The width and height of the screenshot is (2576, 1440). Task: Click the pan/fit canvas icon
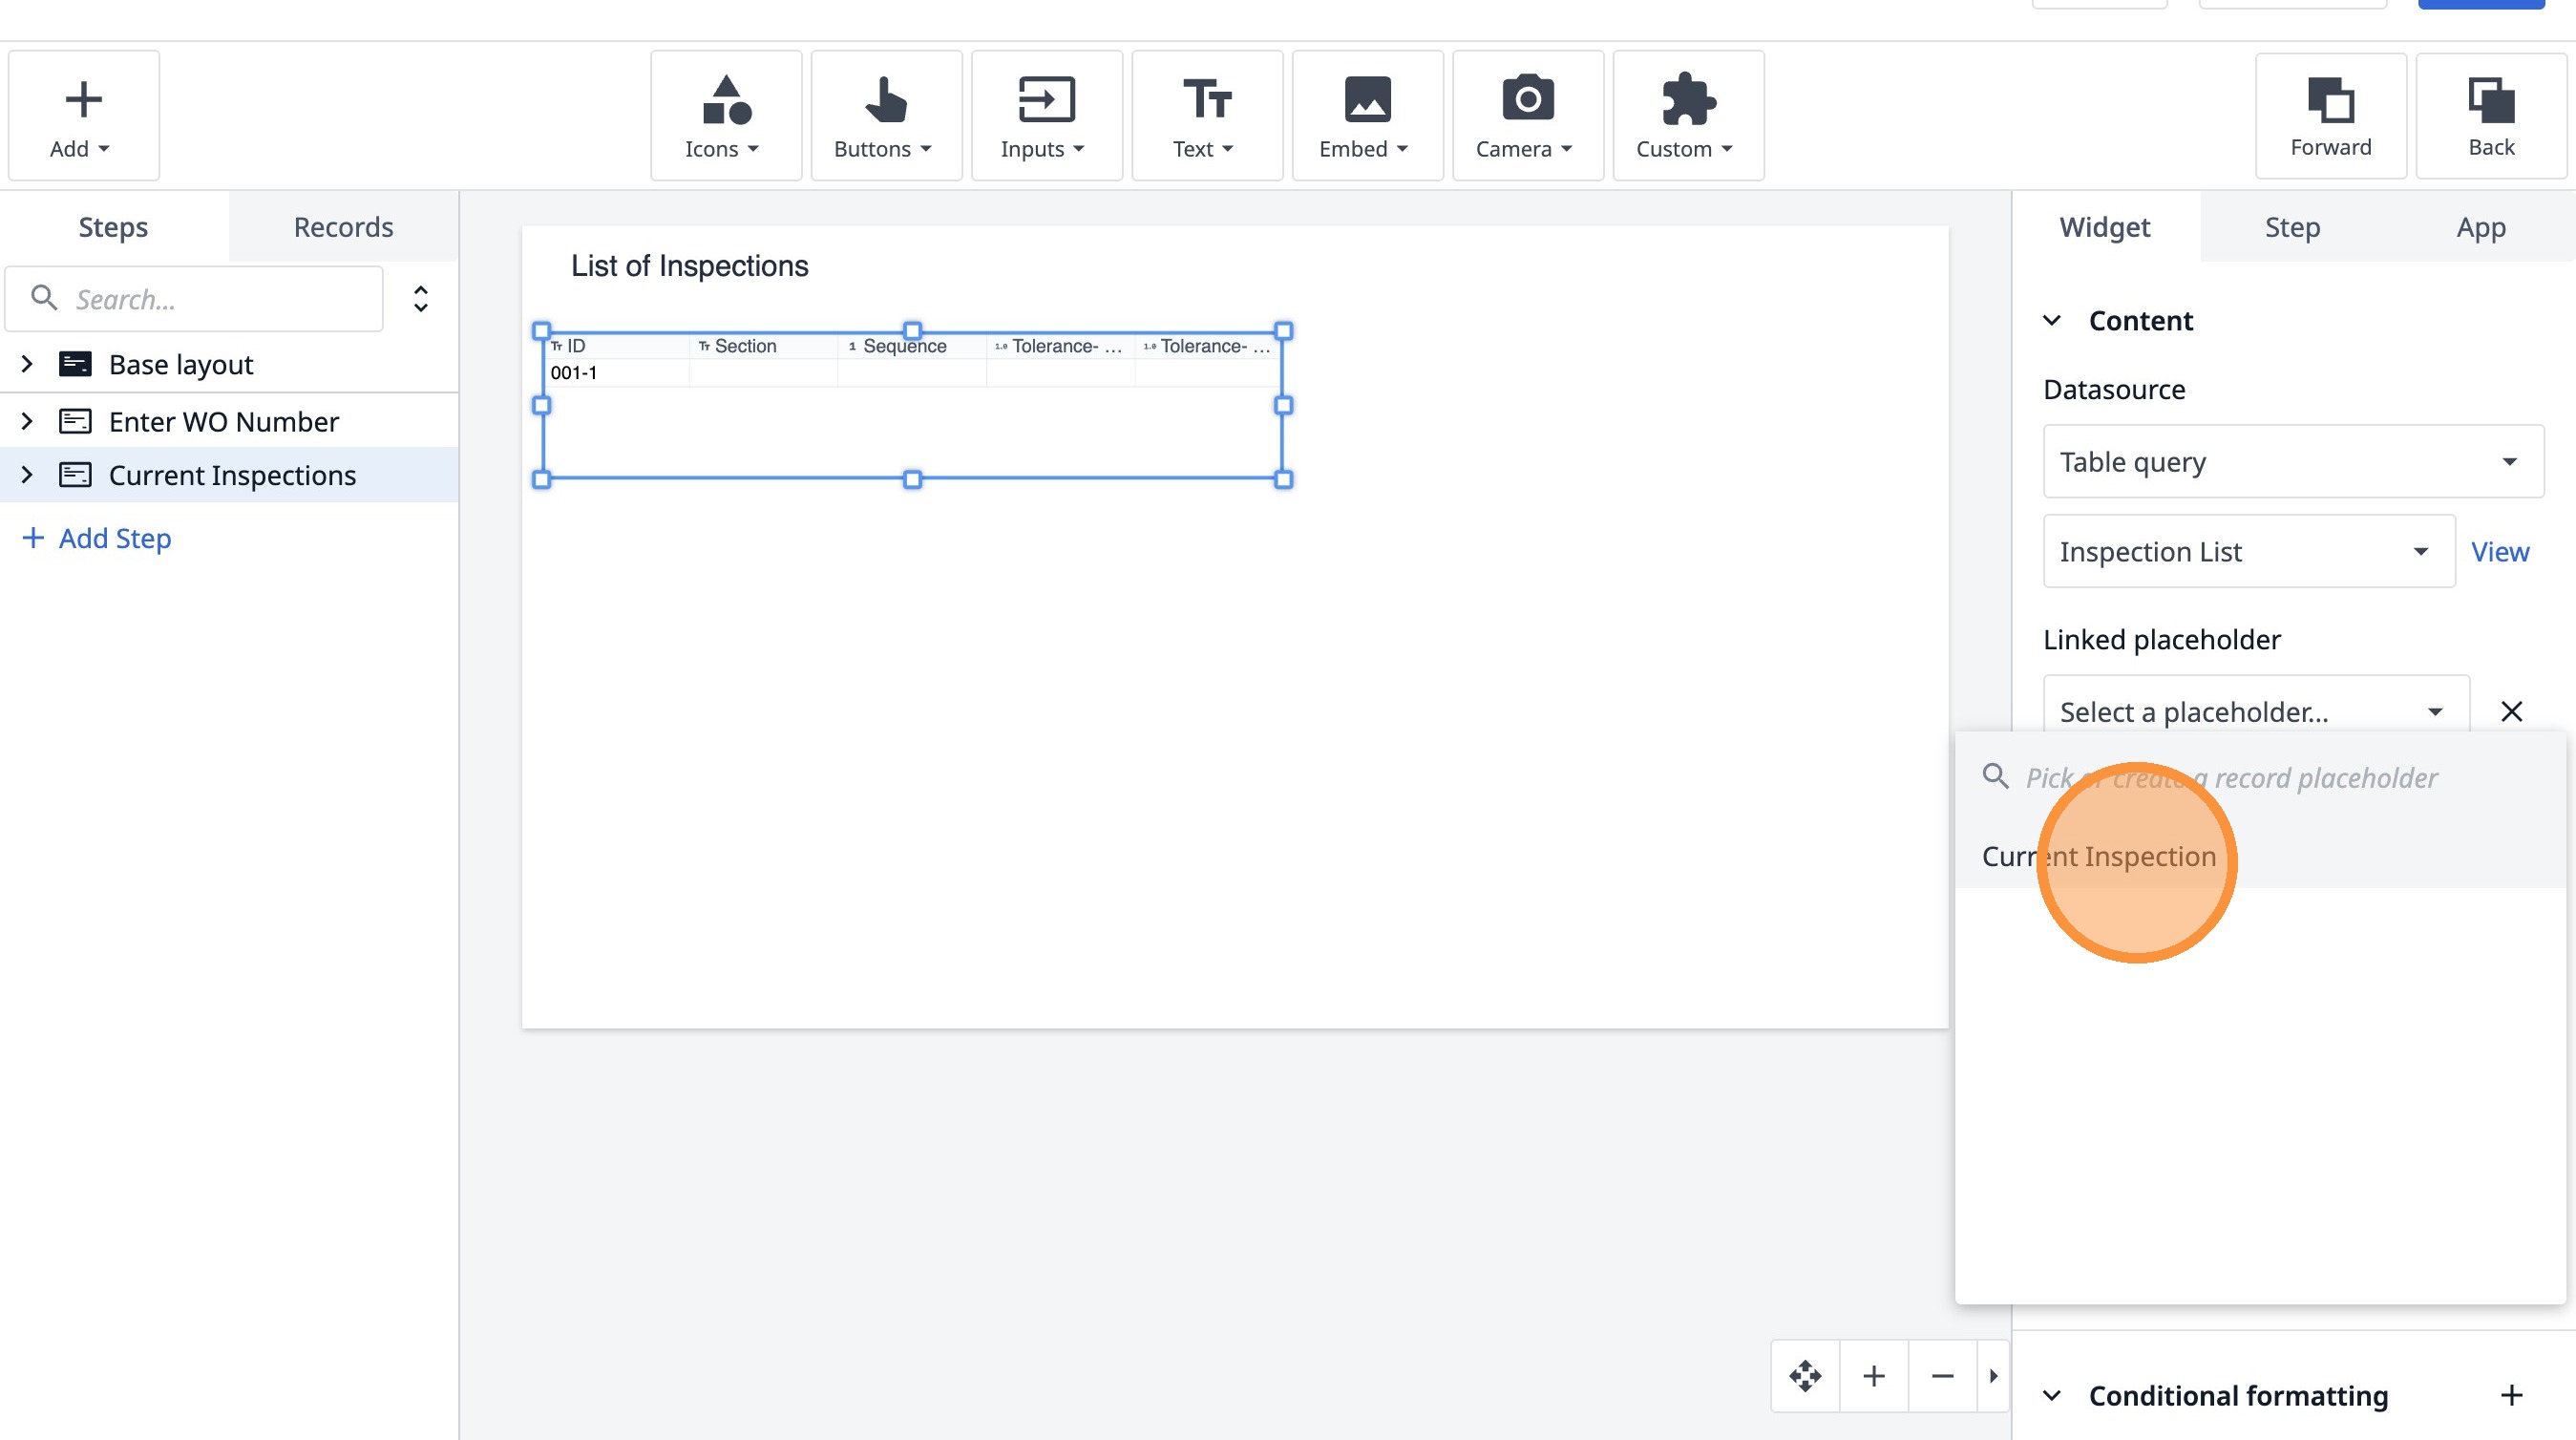click(1804, 1376)
